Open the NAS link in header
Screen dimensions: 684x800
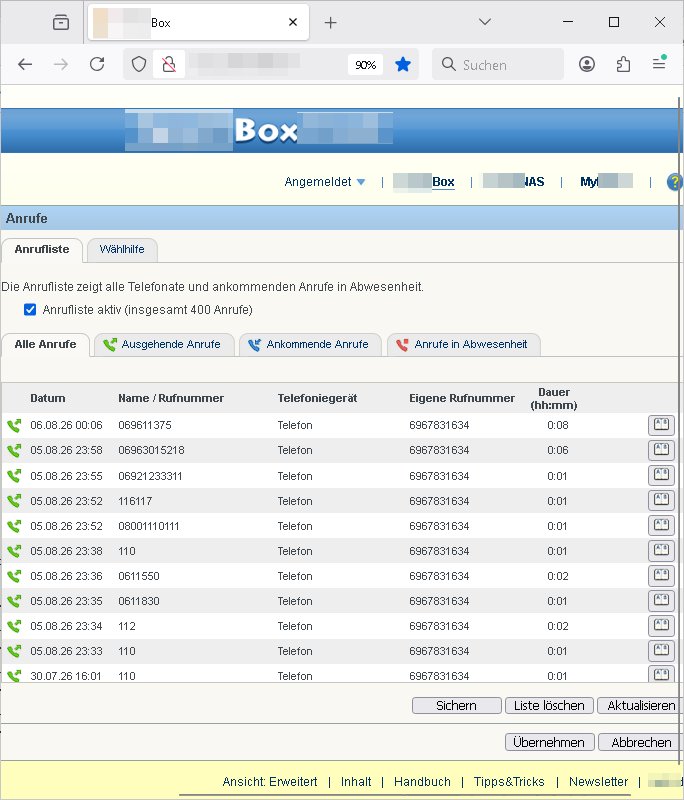point(514,182)
